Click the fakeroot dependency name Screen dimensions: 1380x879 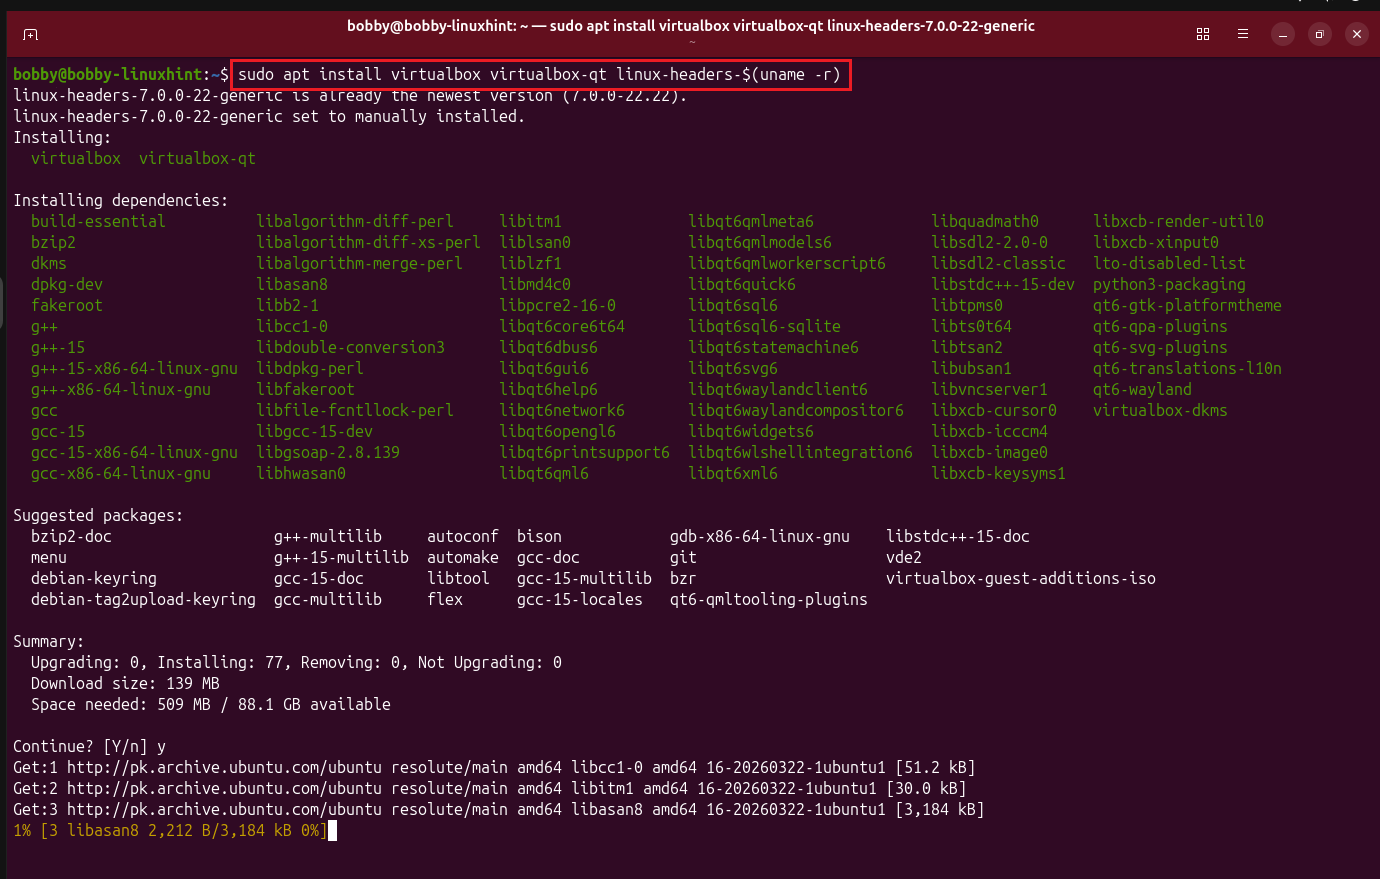tap(67, 305)
